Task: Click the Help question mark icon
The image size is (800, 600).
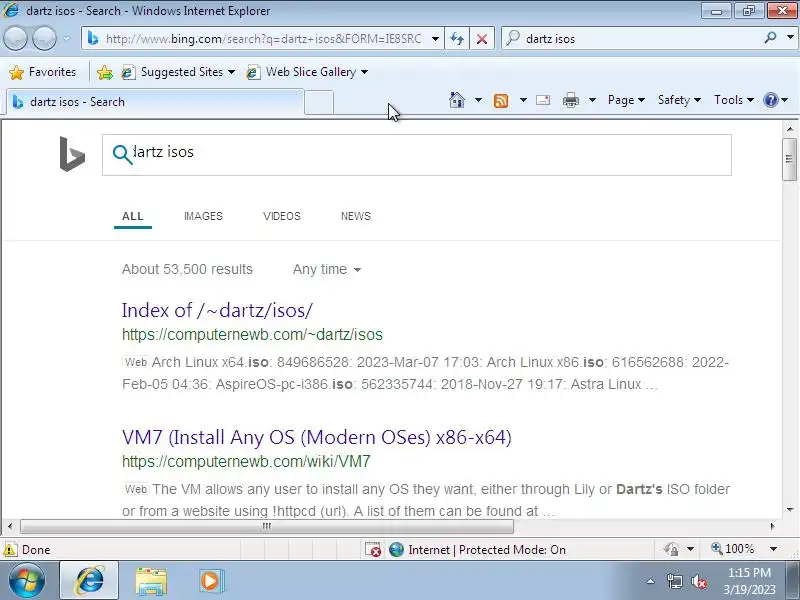Action: [770, 100]
